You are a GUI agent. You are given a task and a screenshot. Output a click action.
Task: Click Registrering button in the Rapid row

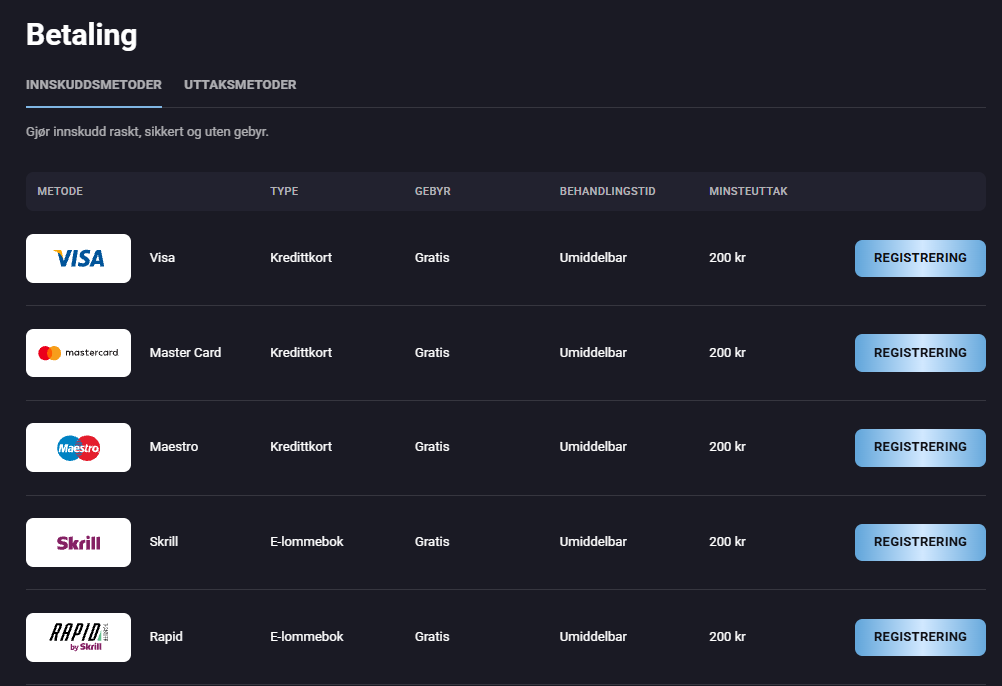tap(920, 637)
